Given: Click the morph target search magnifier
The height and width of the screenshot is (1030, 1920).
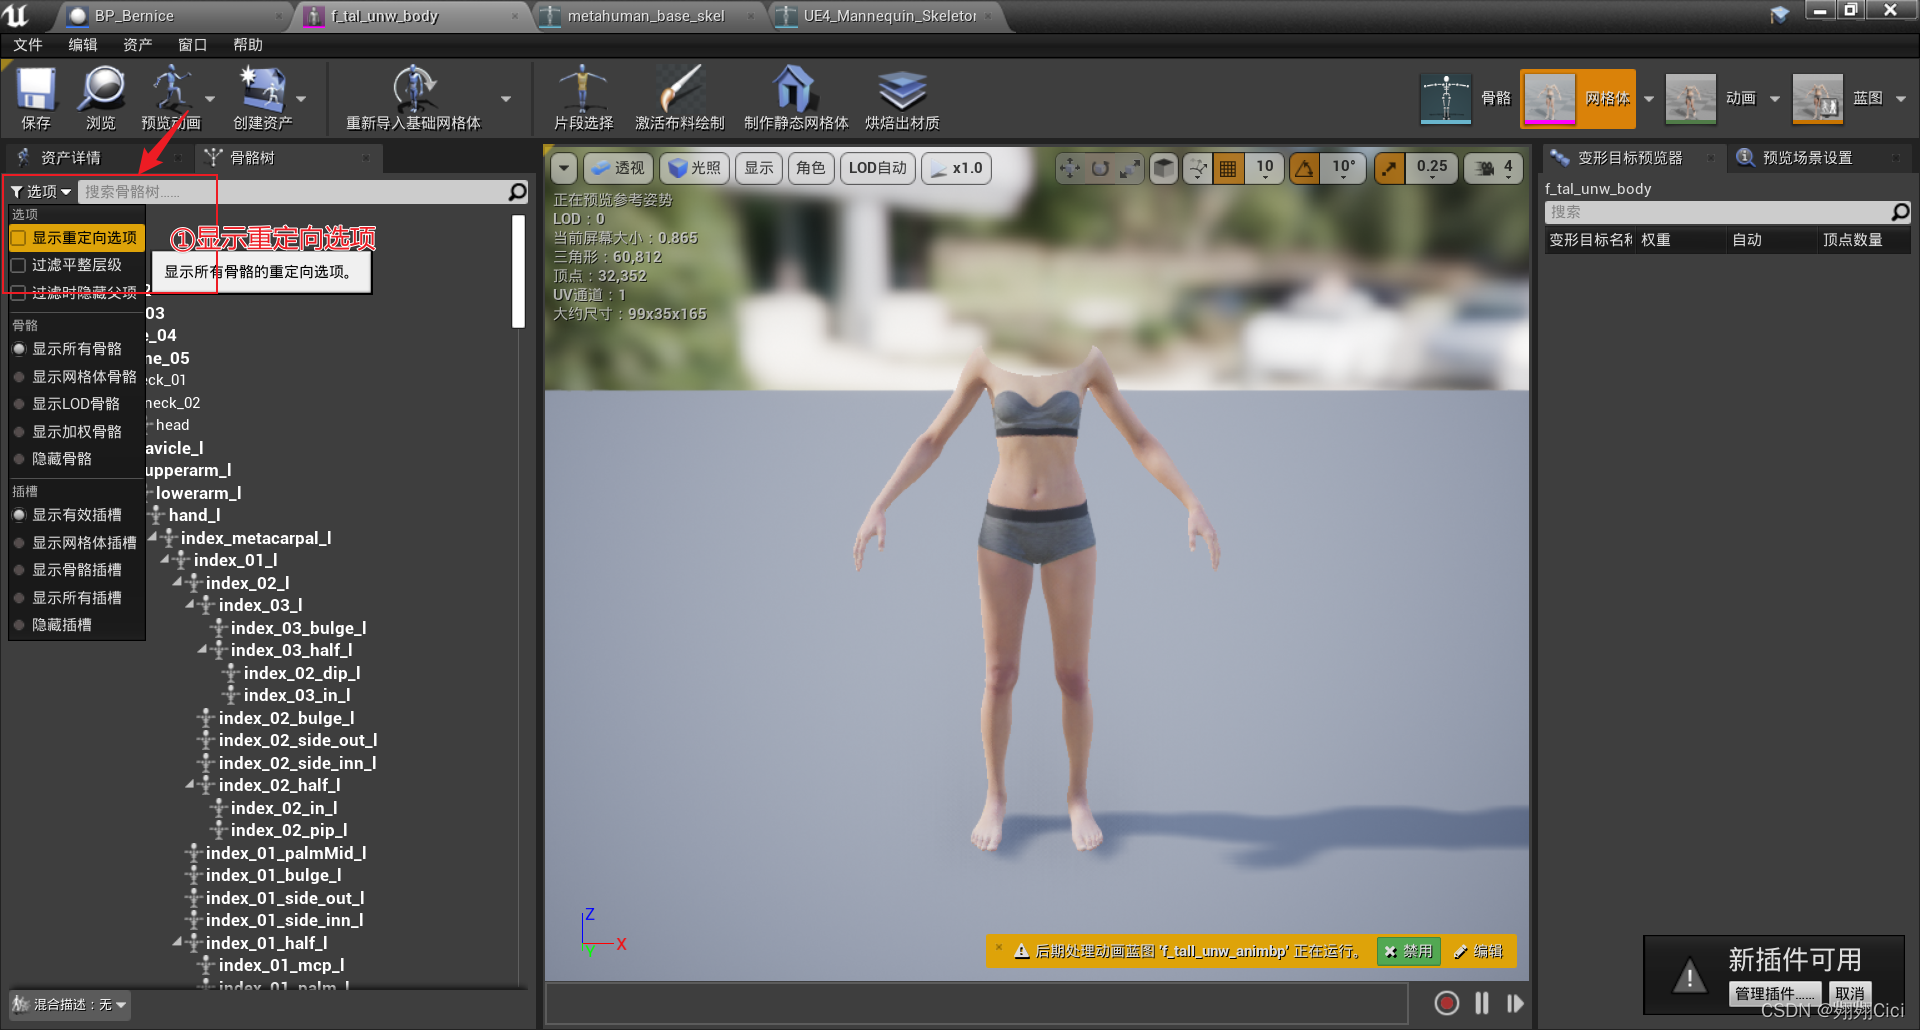Looking at the screenshot, I should [1900, 212].
